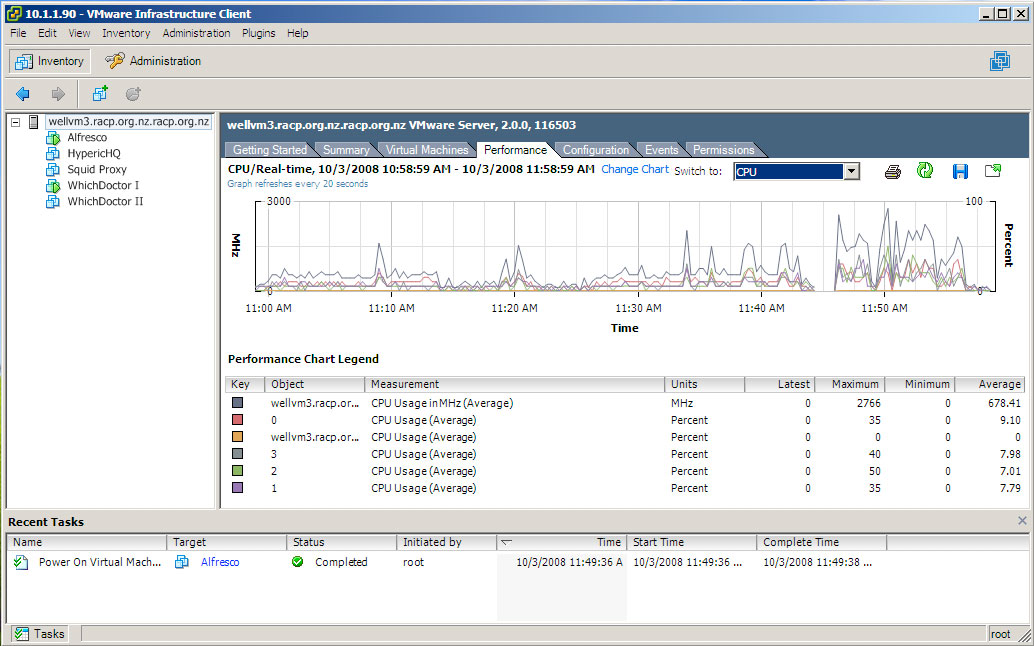Click the grey key swatch for object 3
1034x646 pixels.
tap(237, 454)
